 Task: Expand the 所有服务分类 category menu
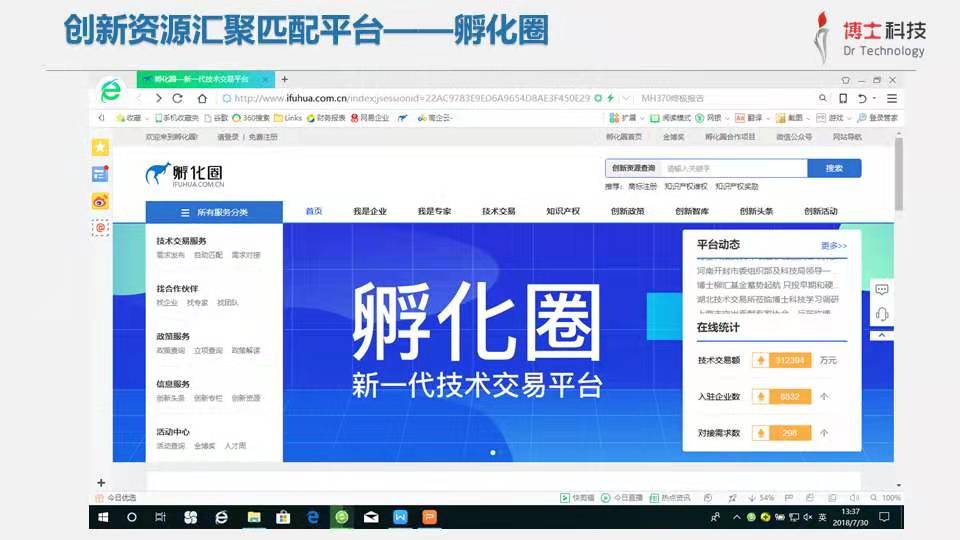[214, 212]
